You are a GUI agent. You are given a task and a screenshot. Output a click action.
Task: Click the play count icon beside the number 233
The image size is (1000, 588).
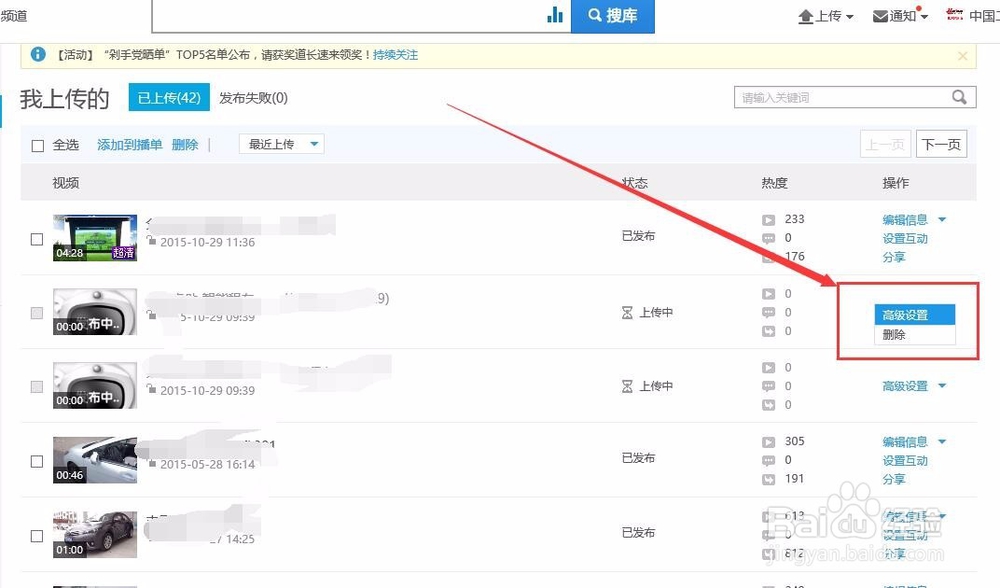769,219
